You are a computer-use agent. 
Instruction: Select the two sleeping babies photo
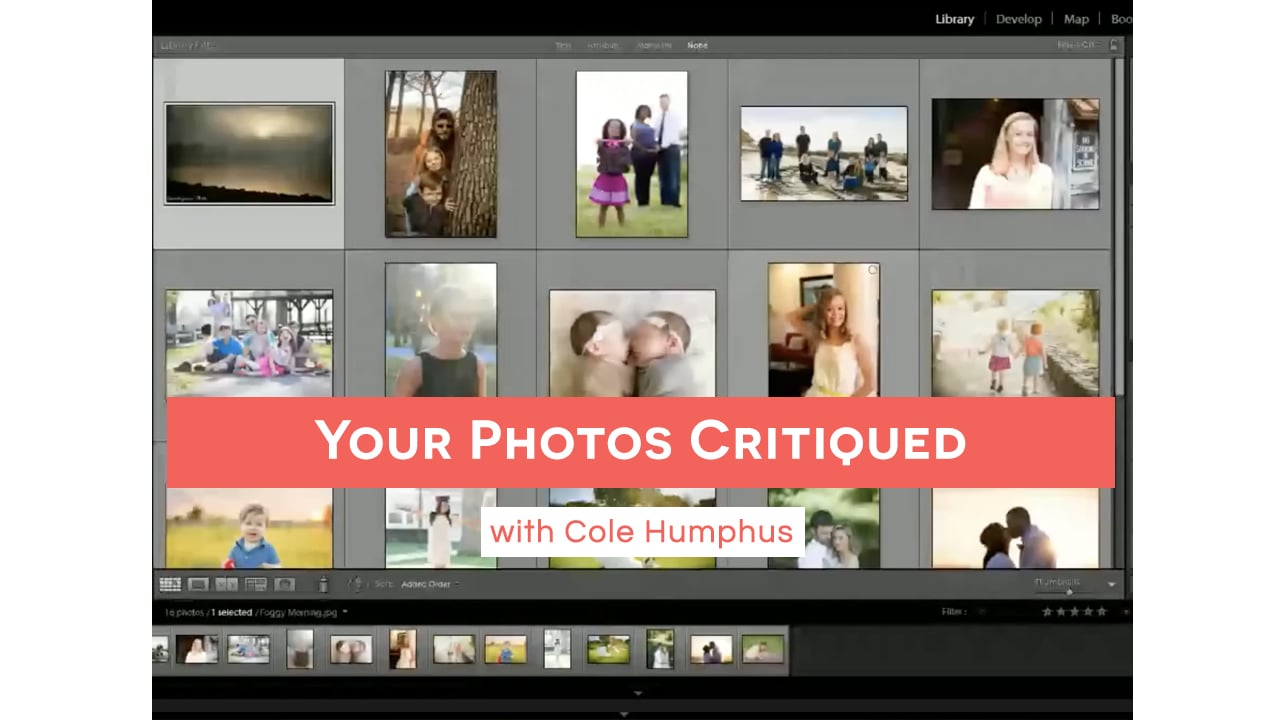tap(632, 343)
